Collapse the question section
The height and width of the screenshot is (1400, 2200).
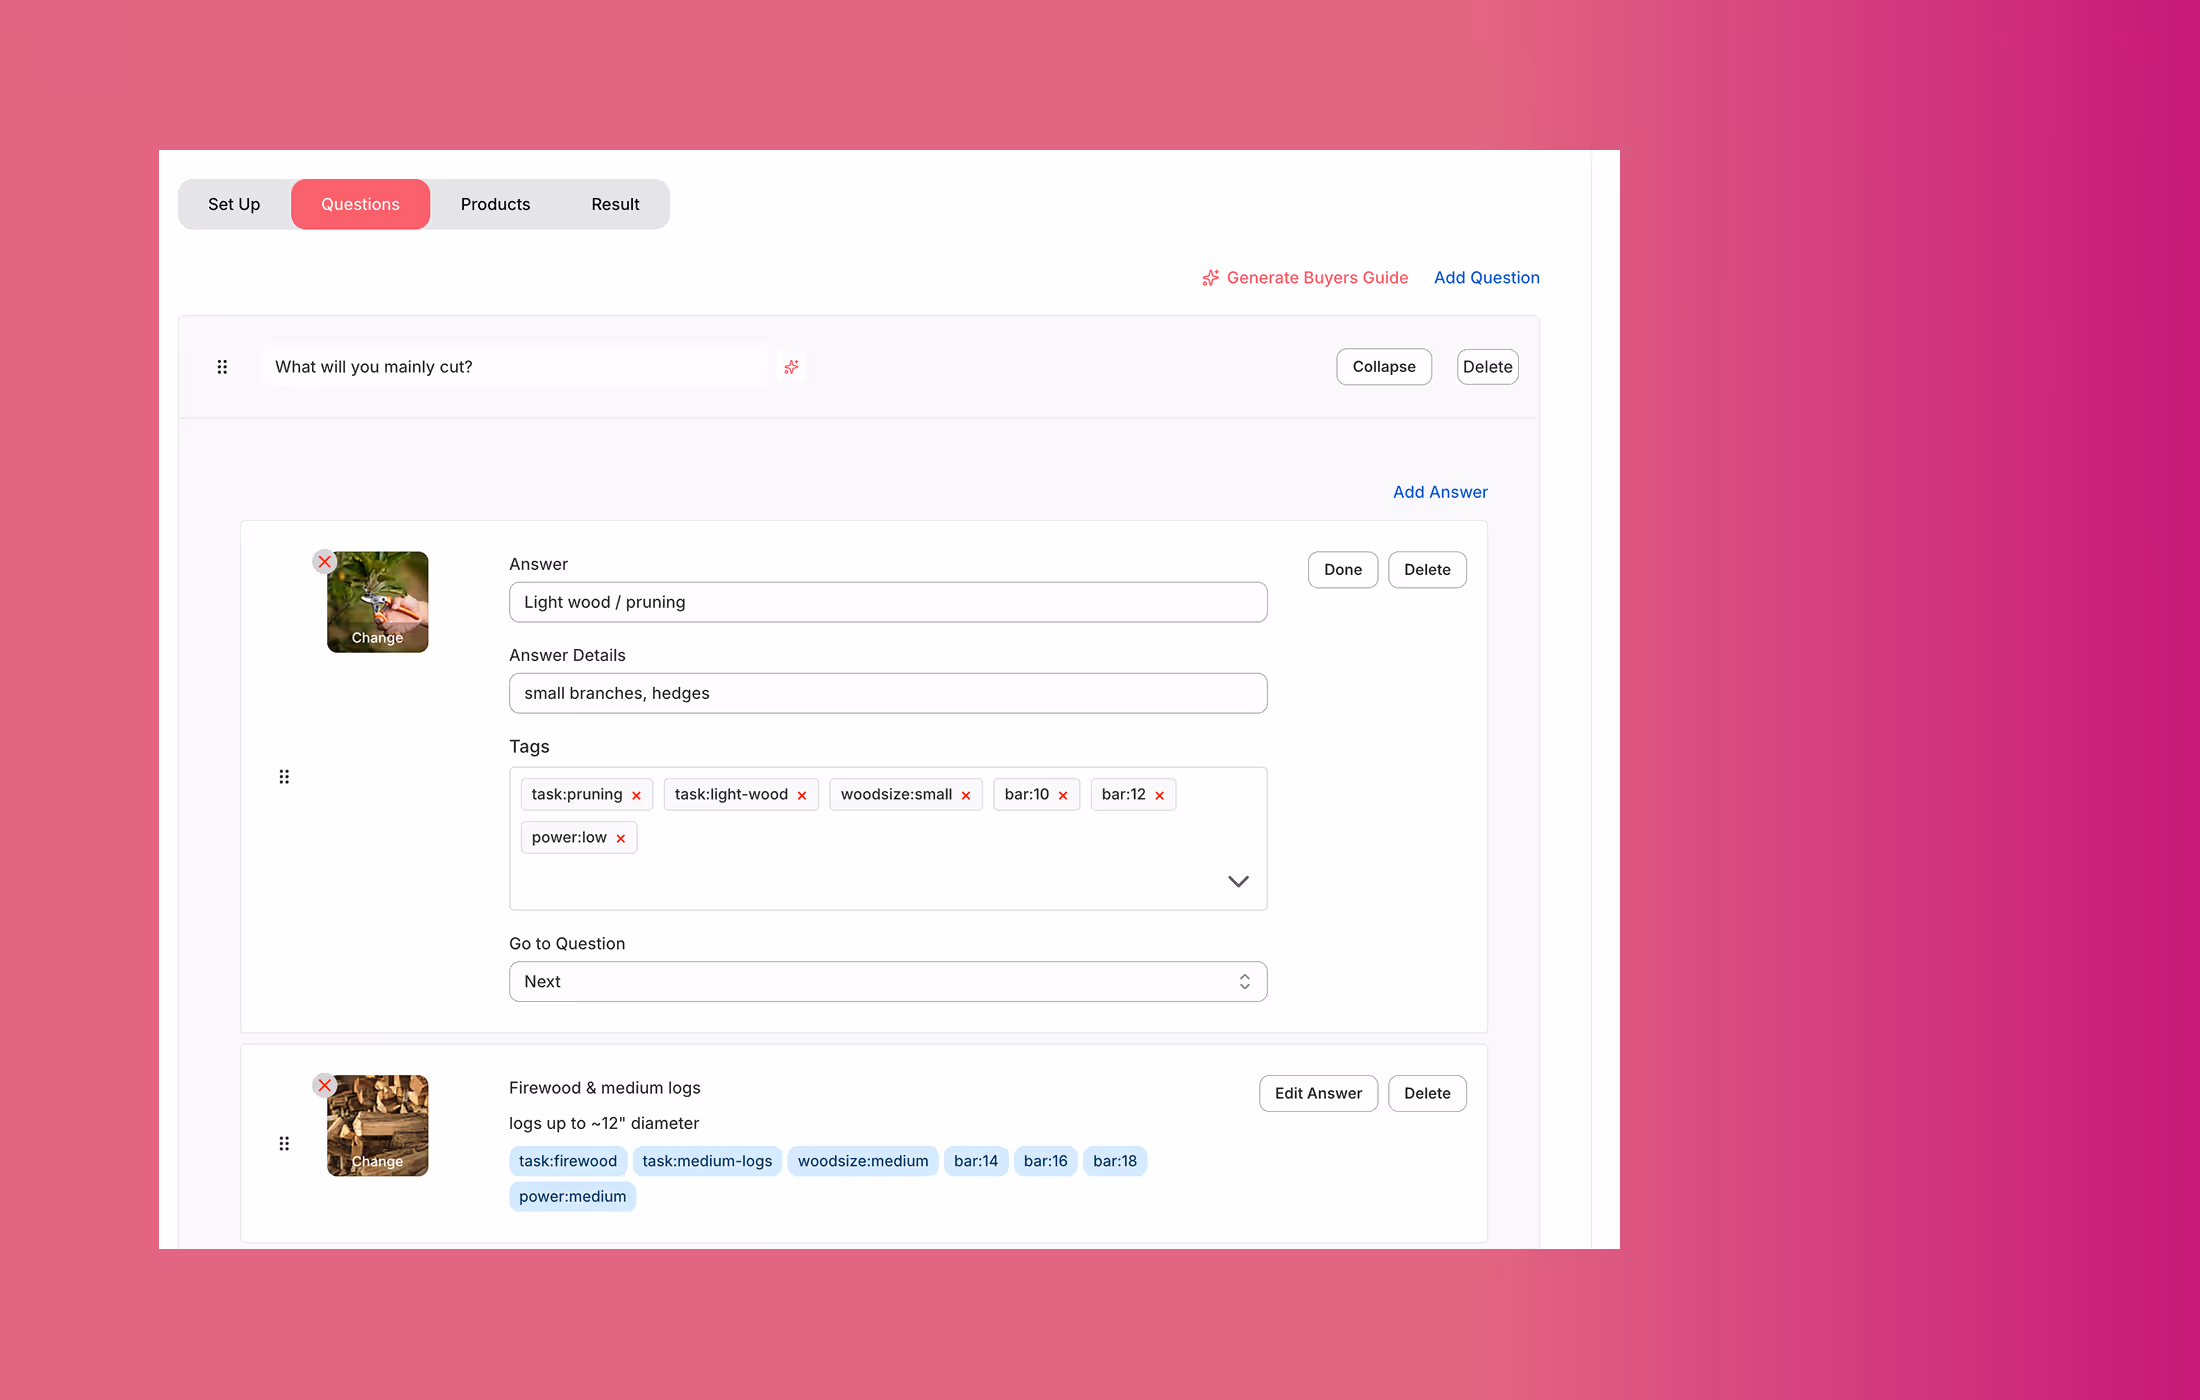click(1383, 367)
